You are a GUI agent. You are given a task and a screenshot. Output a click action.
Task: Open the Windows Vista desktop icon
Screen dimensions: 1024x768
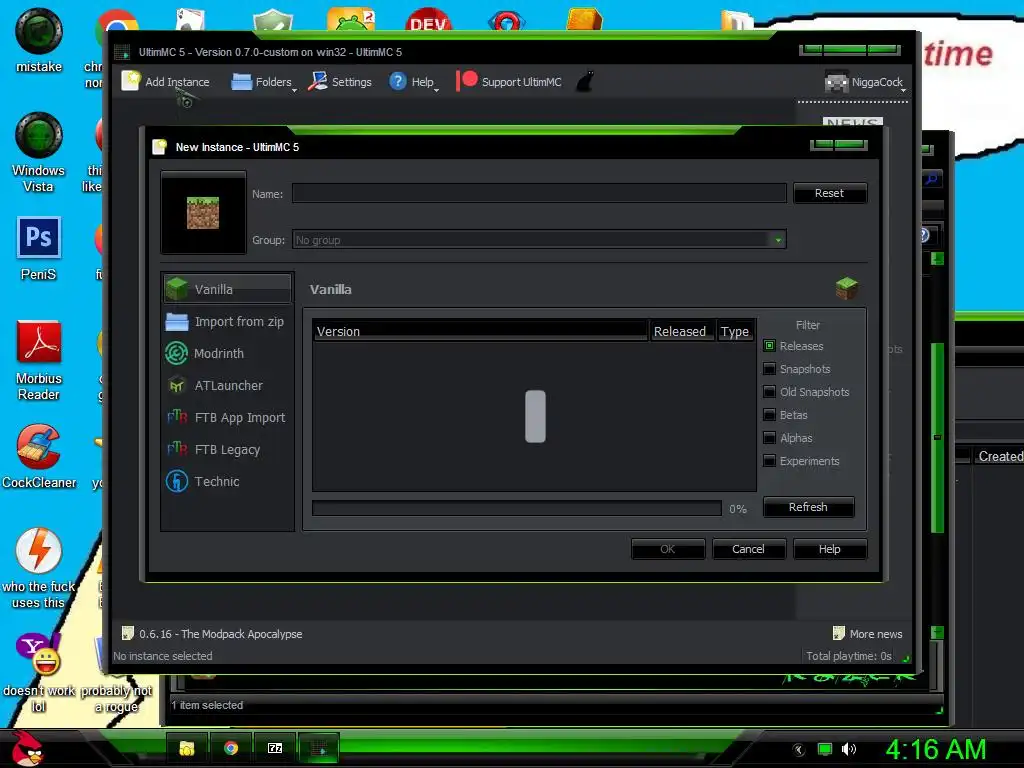coord(39,153)
